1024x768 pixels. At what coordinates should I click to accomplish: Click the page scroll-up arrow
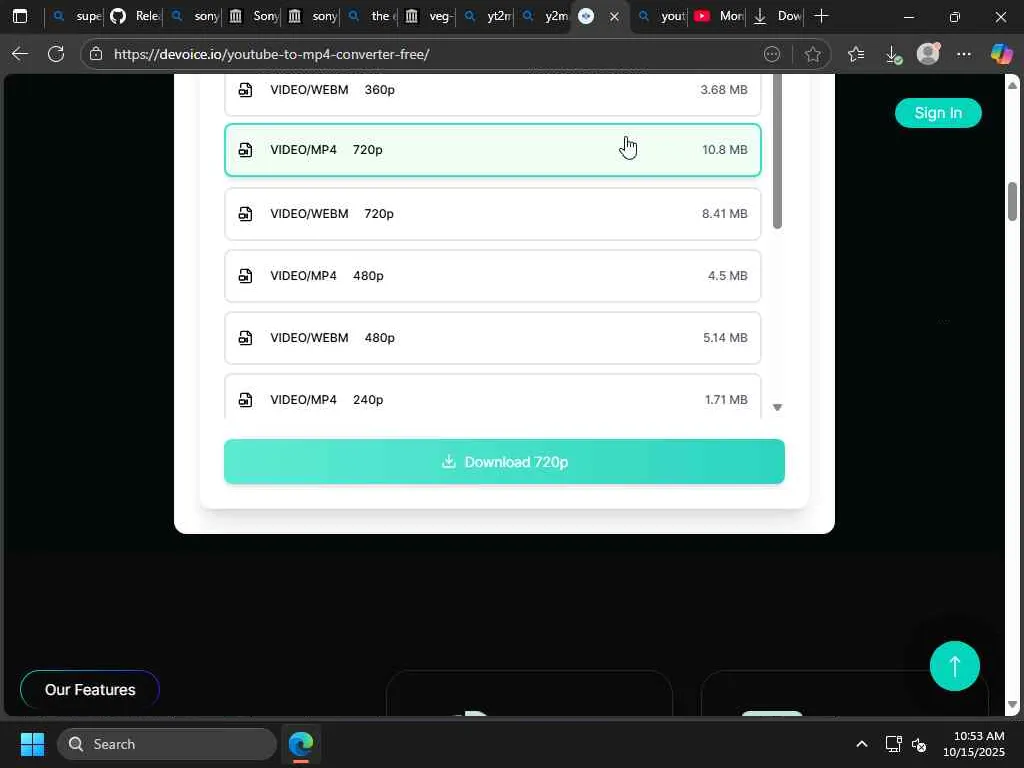(1012, 85)
